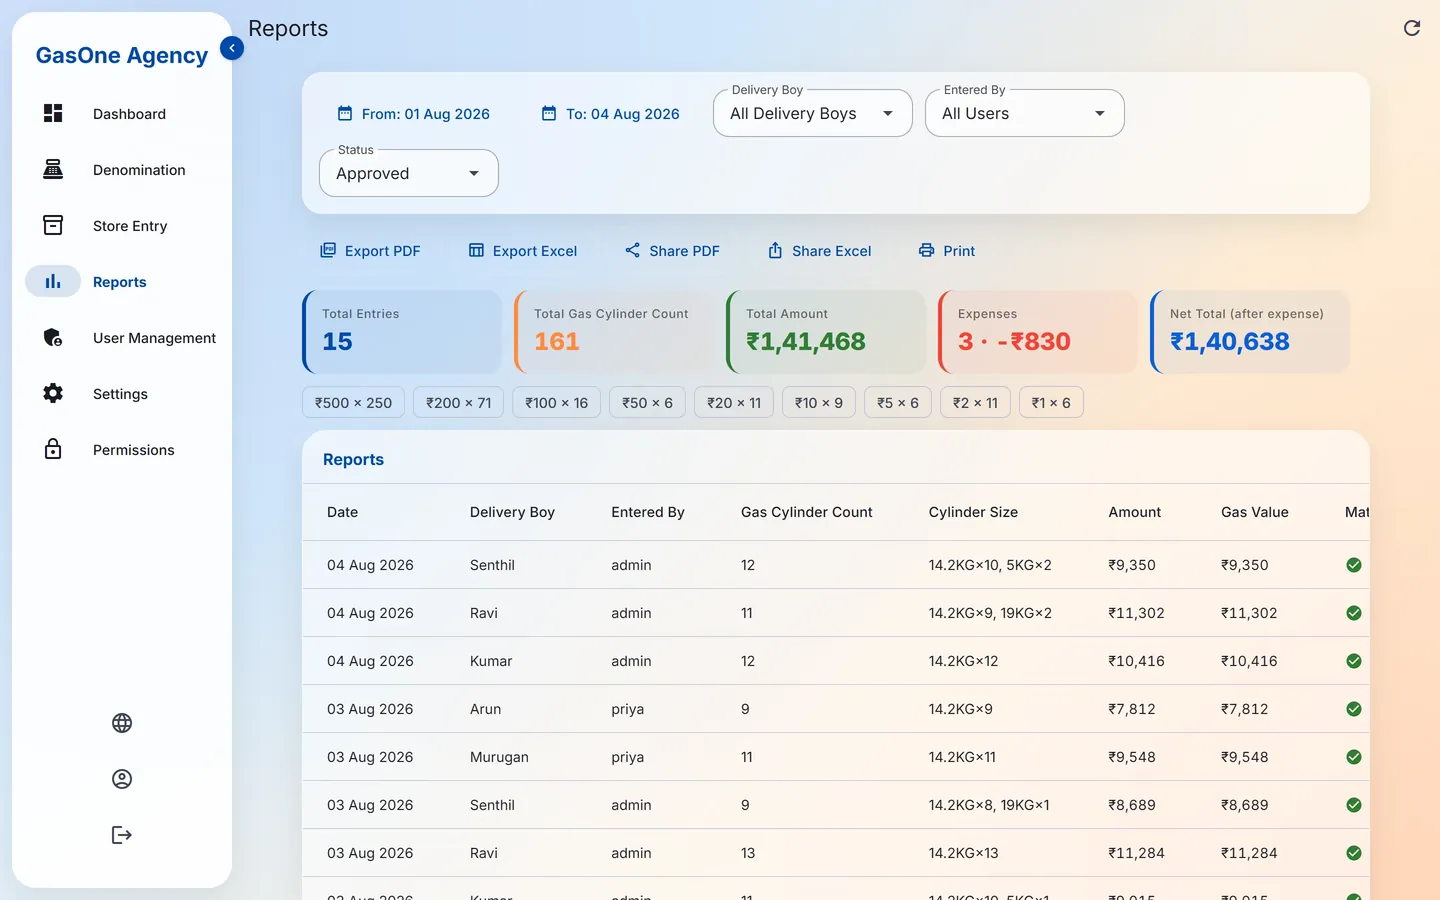Print the report

(x=947, y=251)
